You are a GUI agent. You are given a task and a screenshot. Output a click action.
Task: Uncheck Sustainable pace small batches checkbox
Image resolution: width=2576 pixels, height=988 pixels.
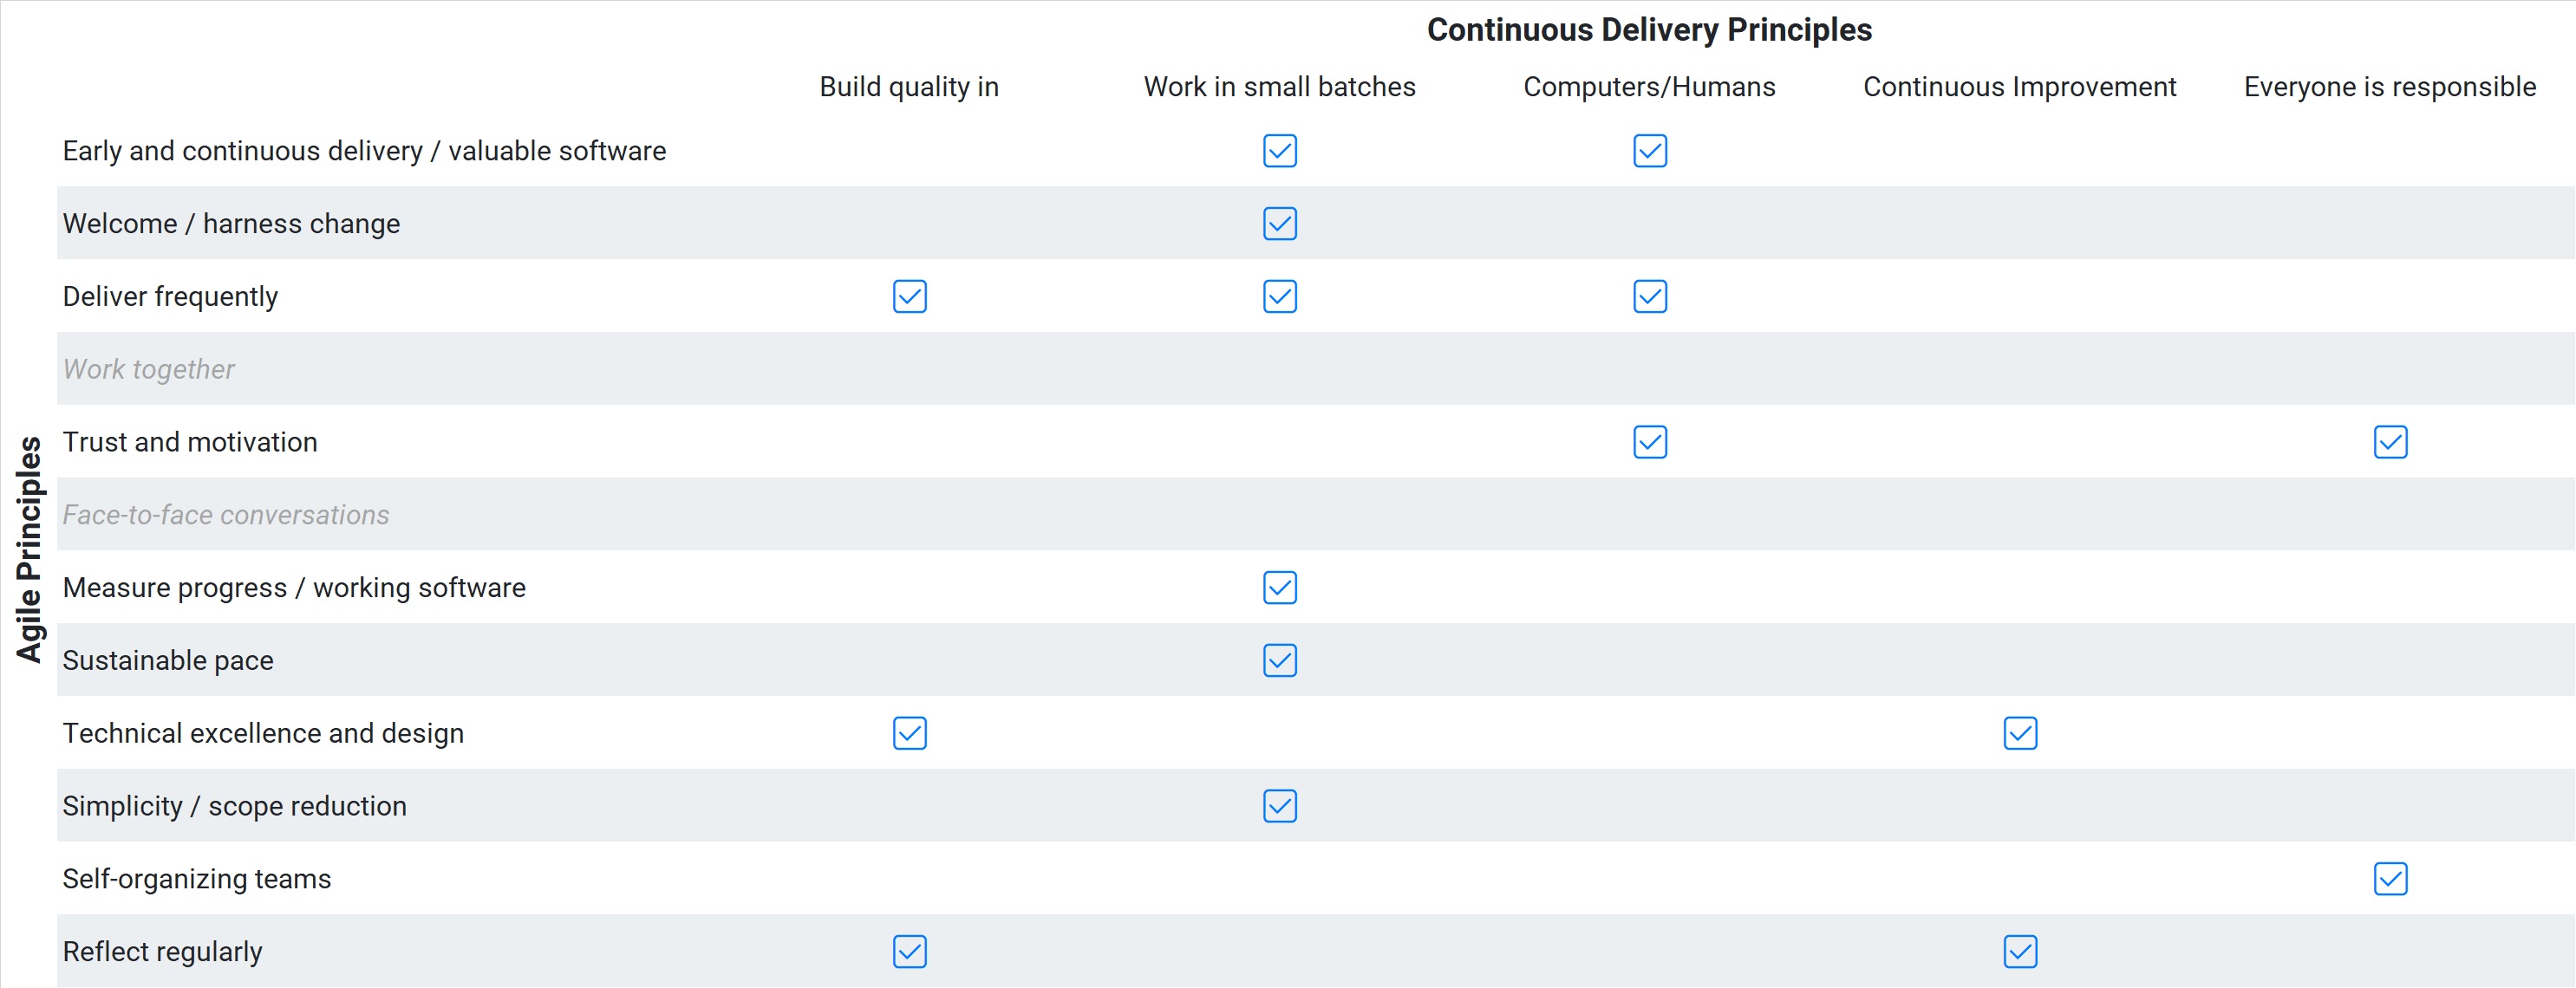[x=1280, y=661]
